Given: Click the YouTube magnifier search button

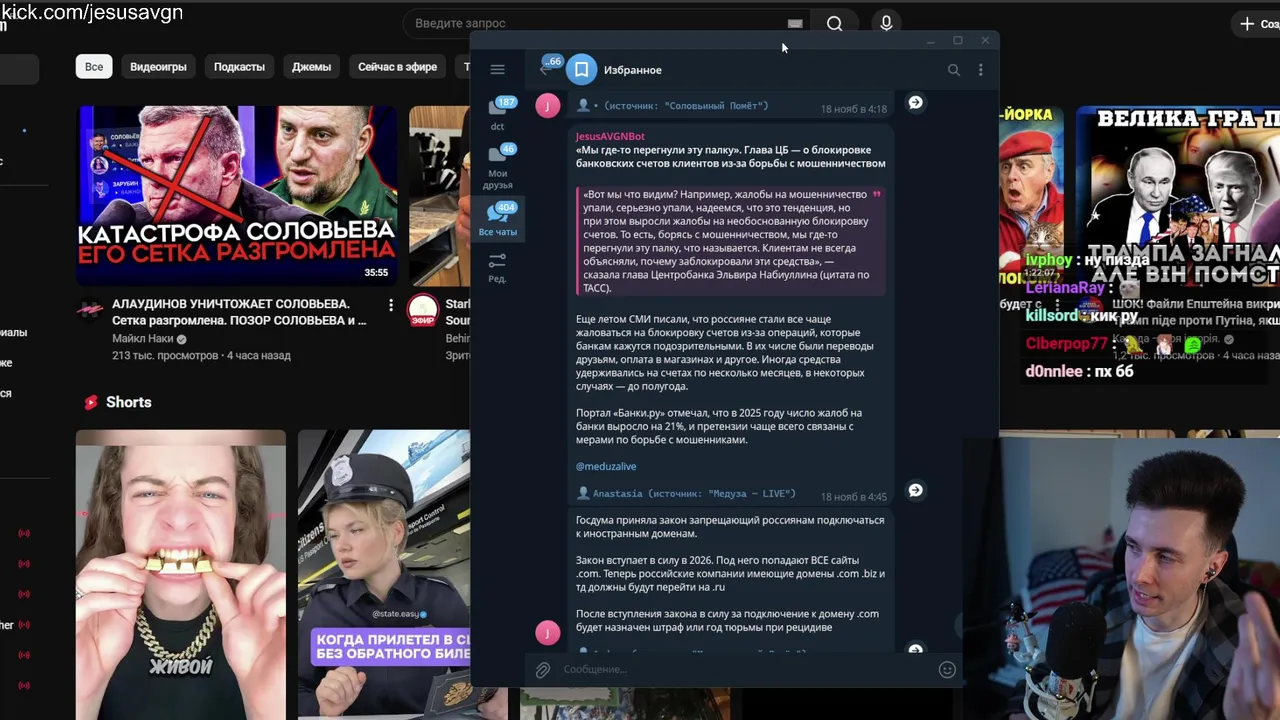Looking at the screenshot, I should coord(835,23).
